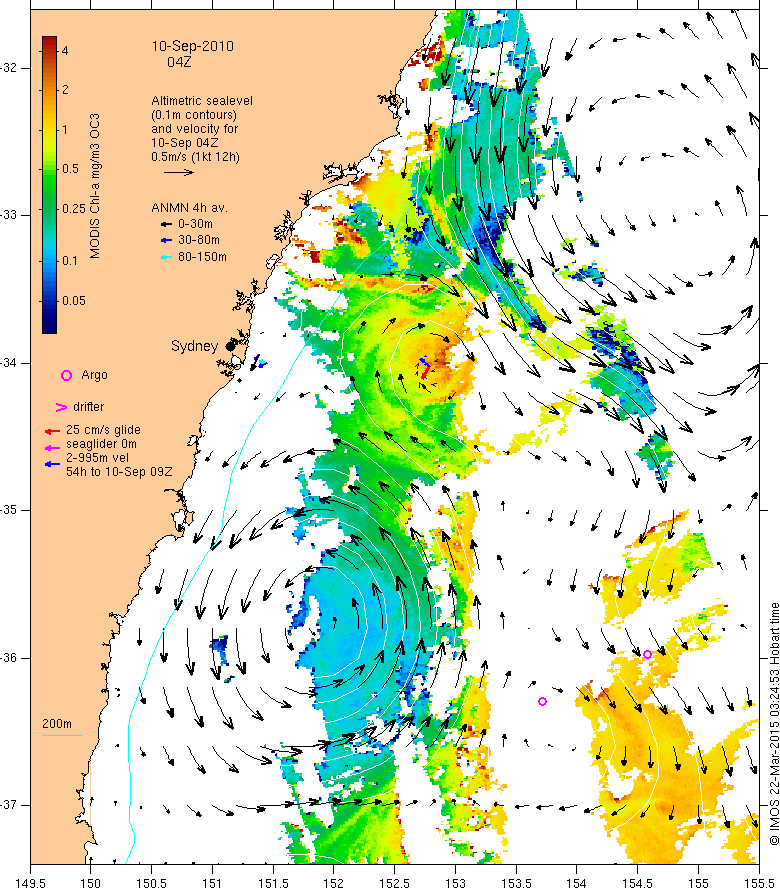Click the '154.5' longitude axis label
This screenshot has height=890, width=780.
point(638,883)
